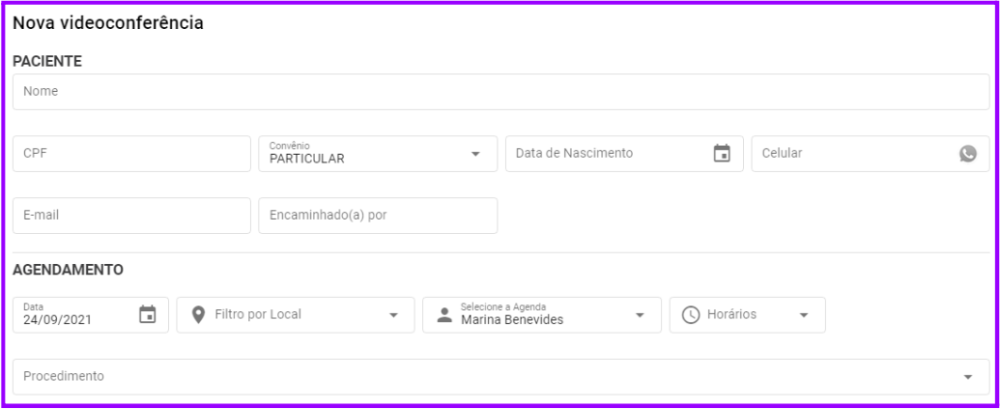Click the E-mail input field
1000x409 pixels.
click(131, 216)
